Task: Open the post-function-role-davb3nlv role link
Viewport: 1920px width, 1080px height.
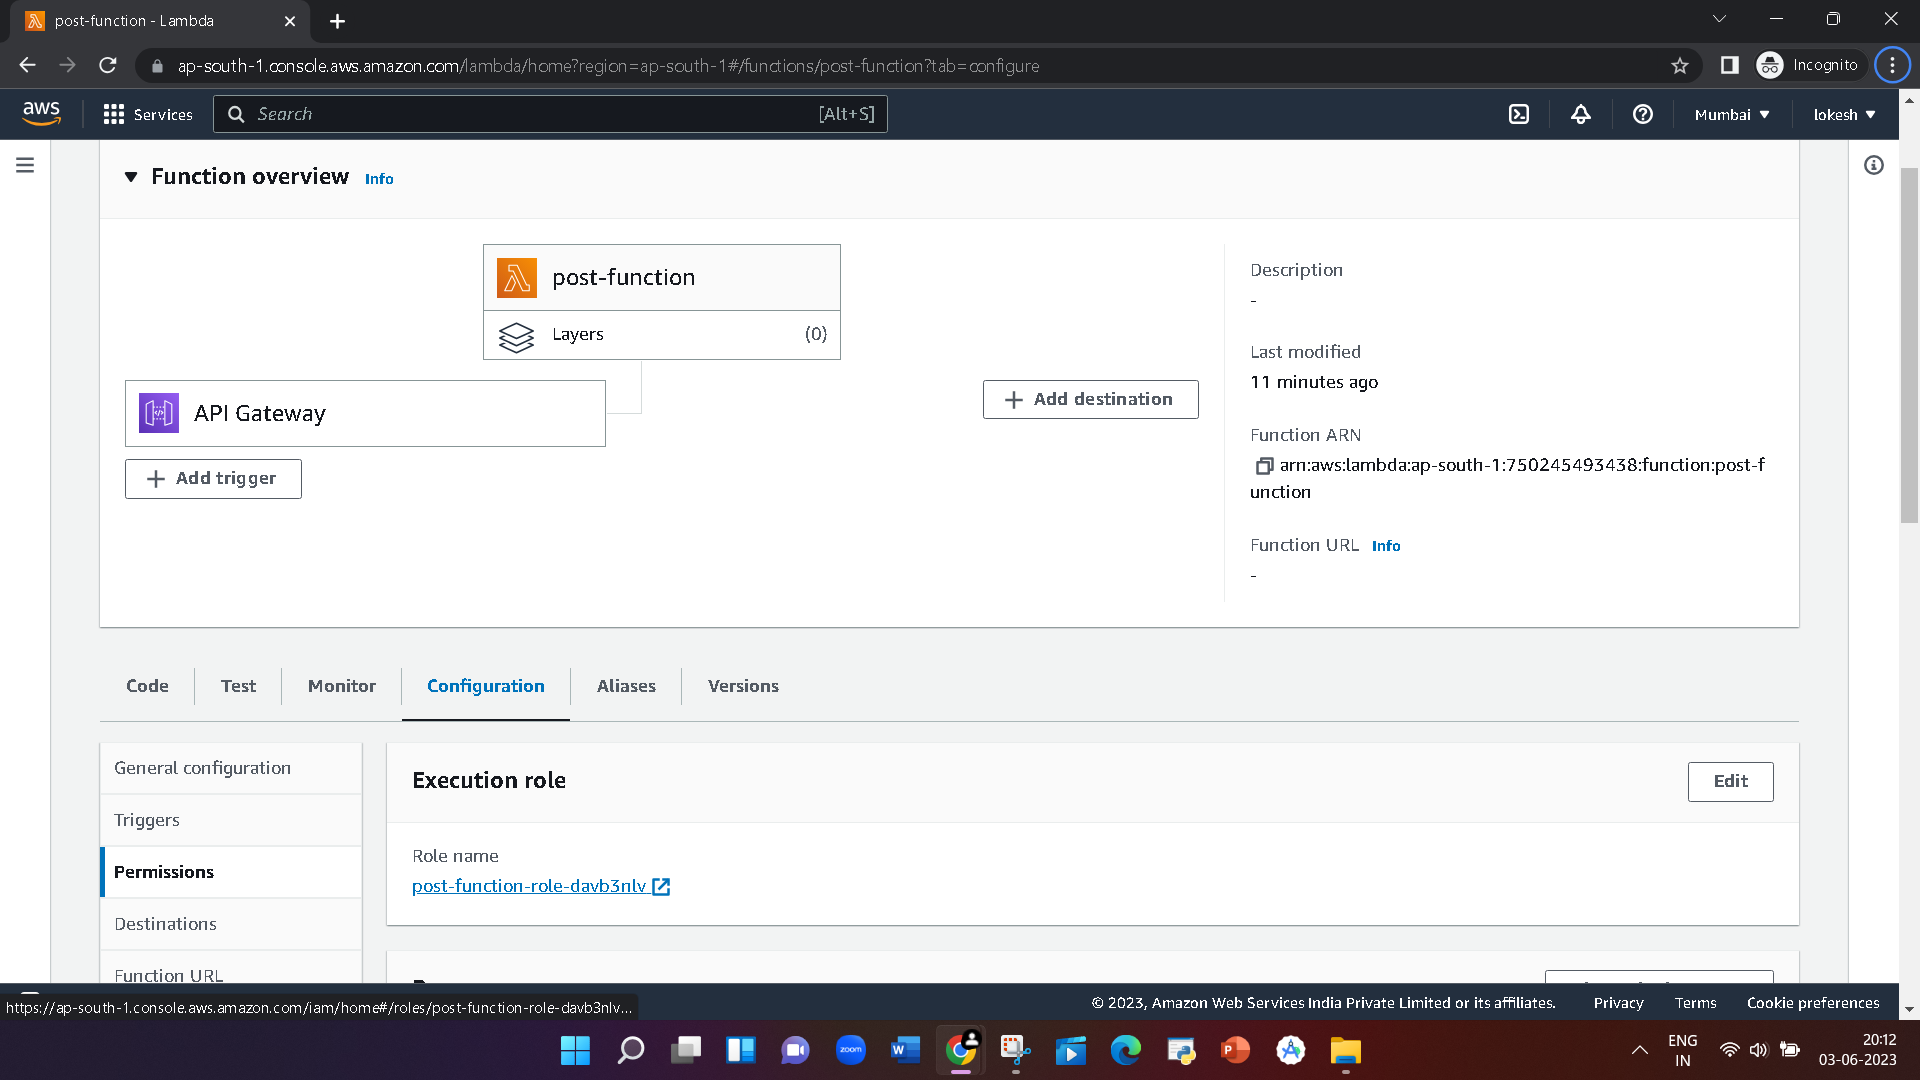Action: [527, 886]
